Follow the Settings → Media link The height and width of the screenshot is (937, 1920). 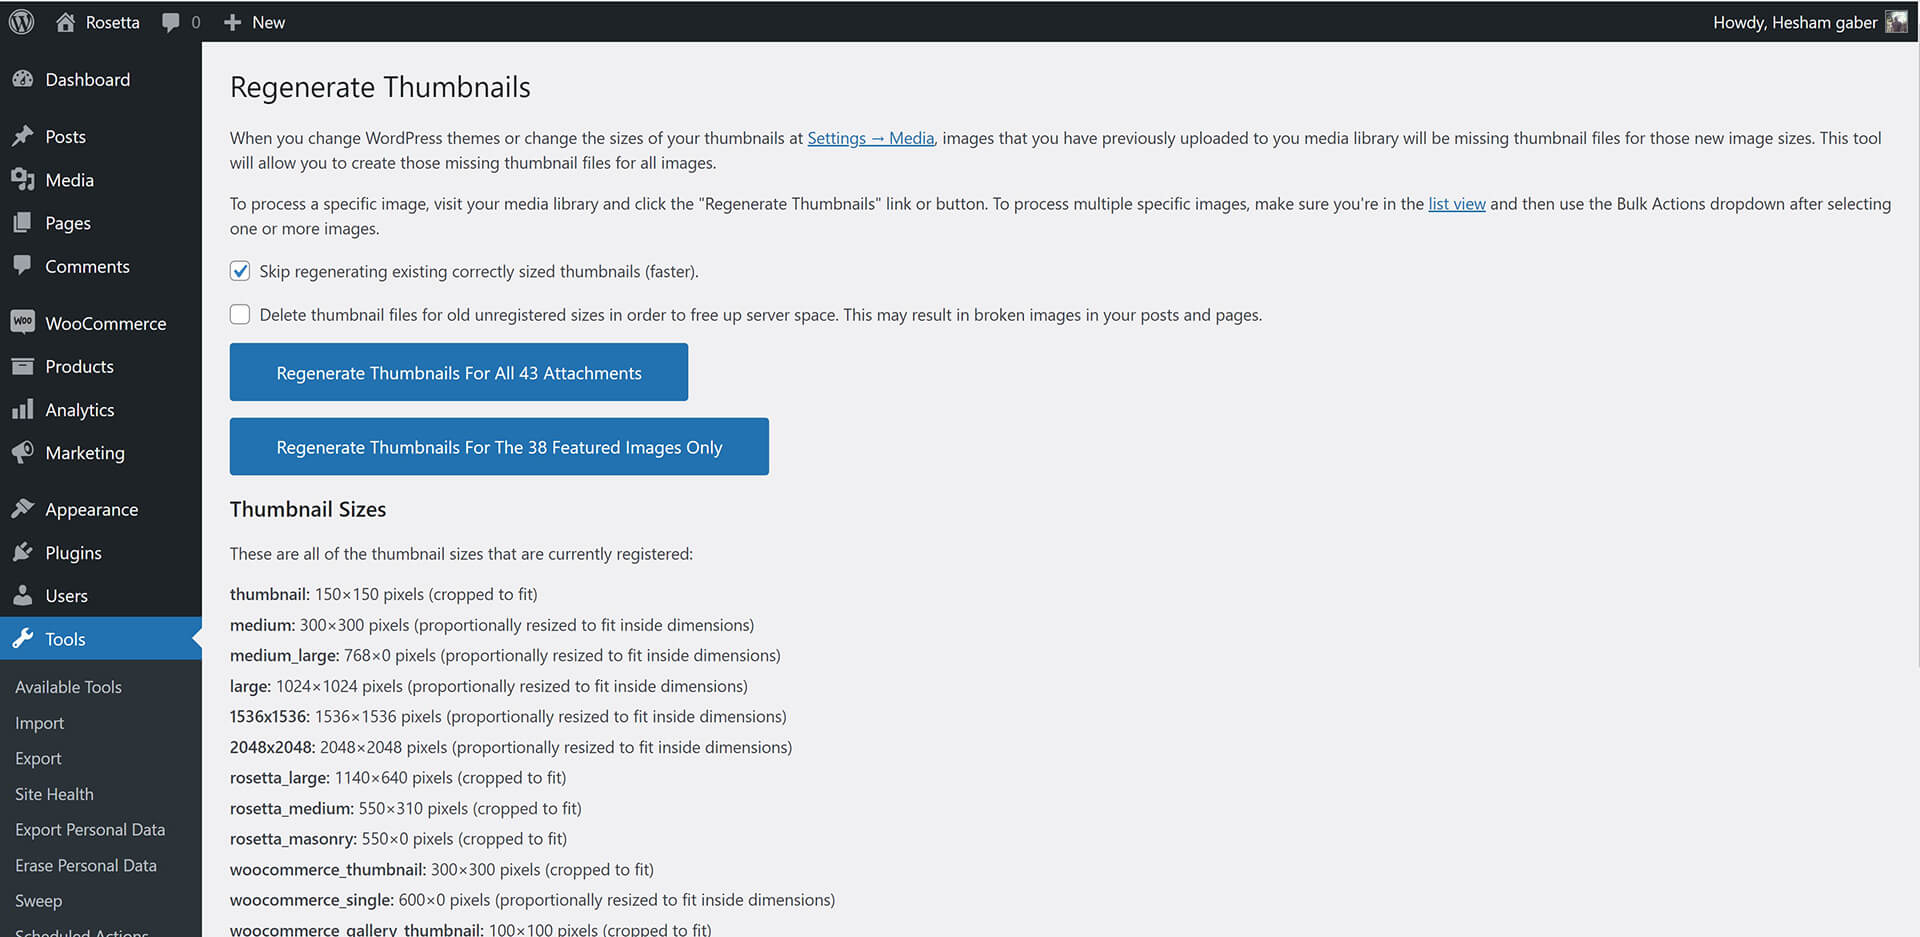[870, 138]
